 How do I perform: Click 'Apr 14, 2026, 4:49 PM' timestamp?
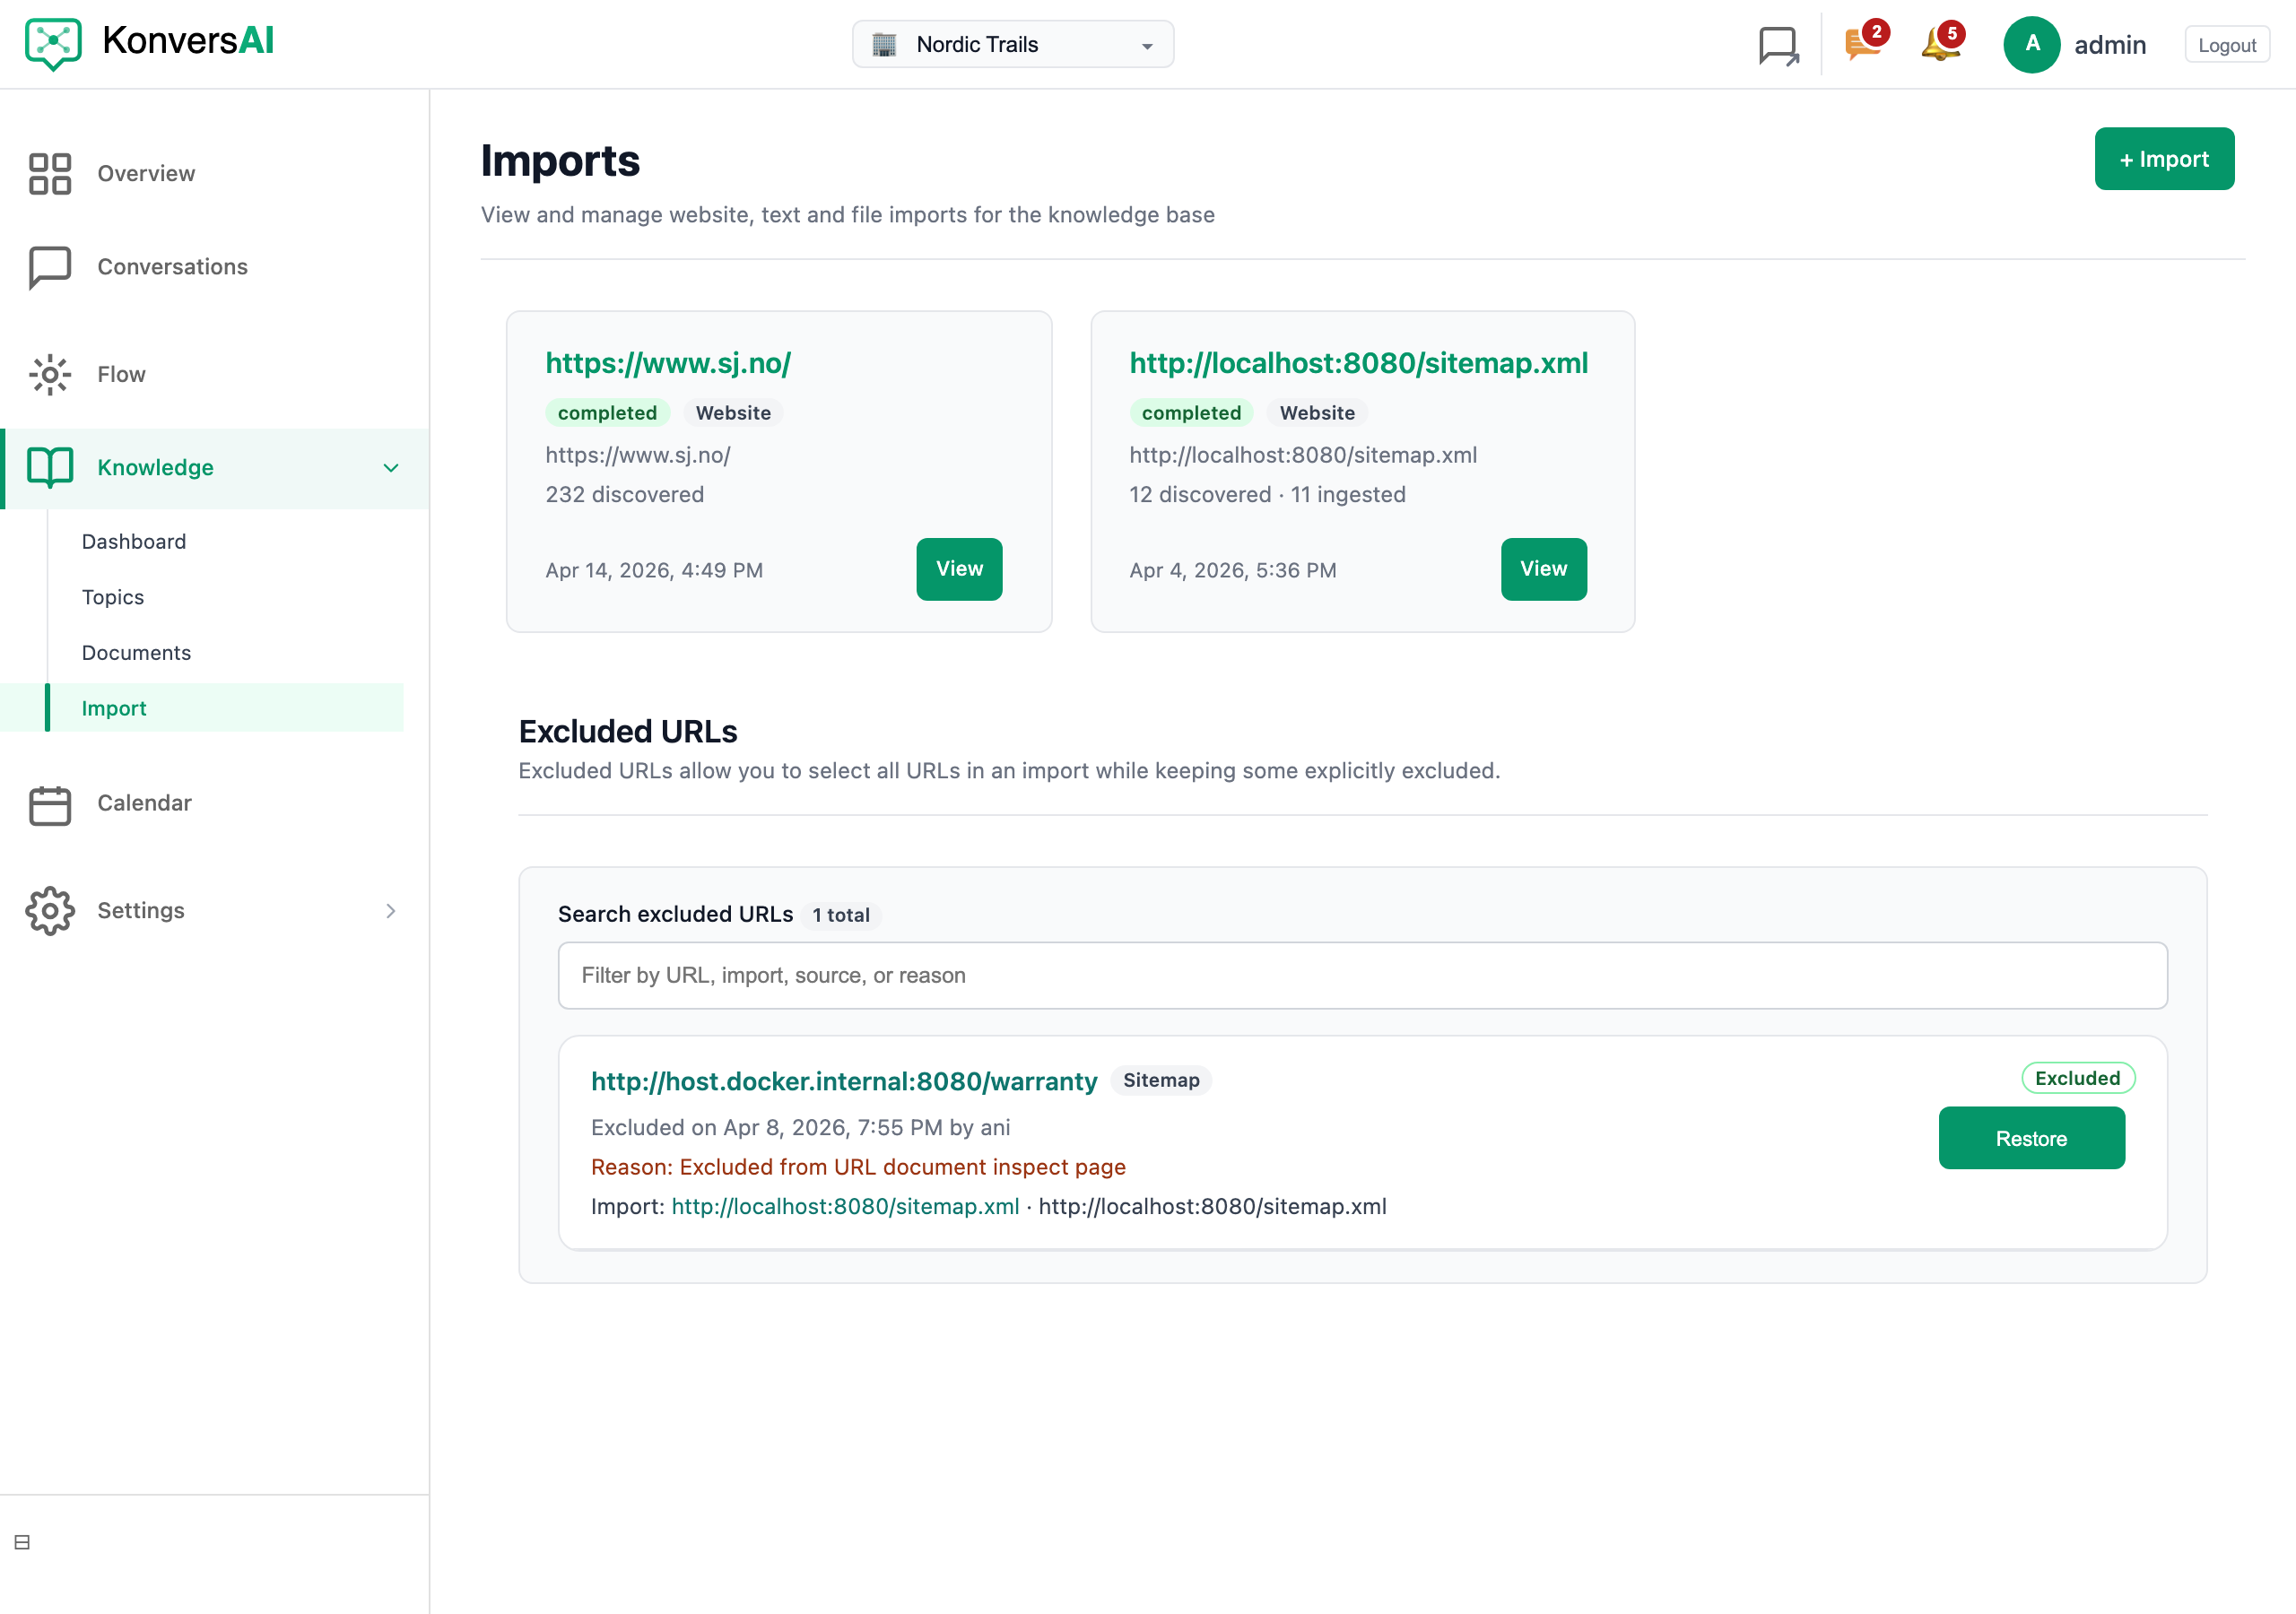[654, 570]
